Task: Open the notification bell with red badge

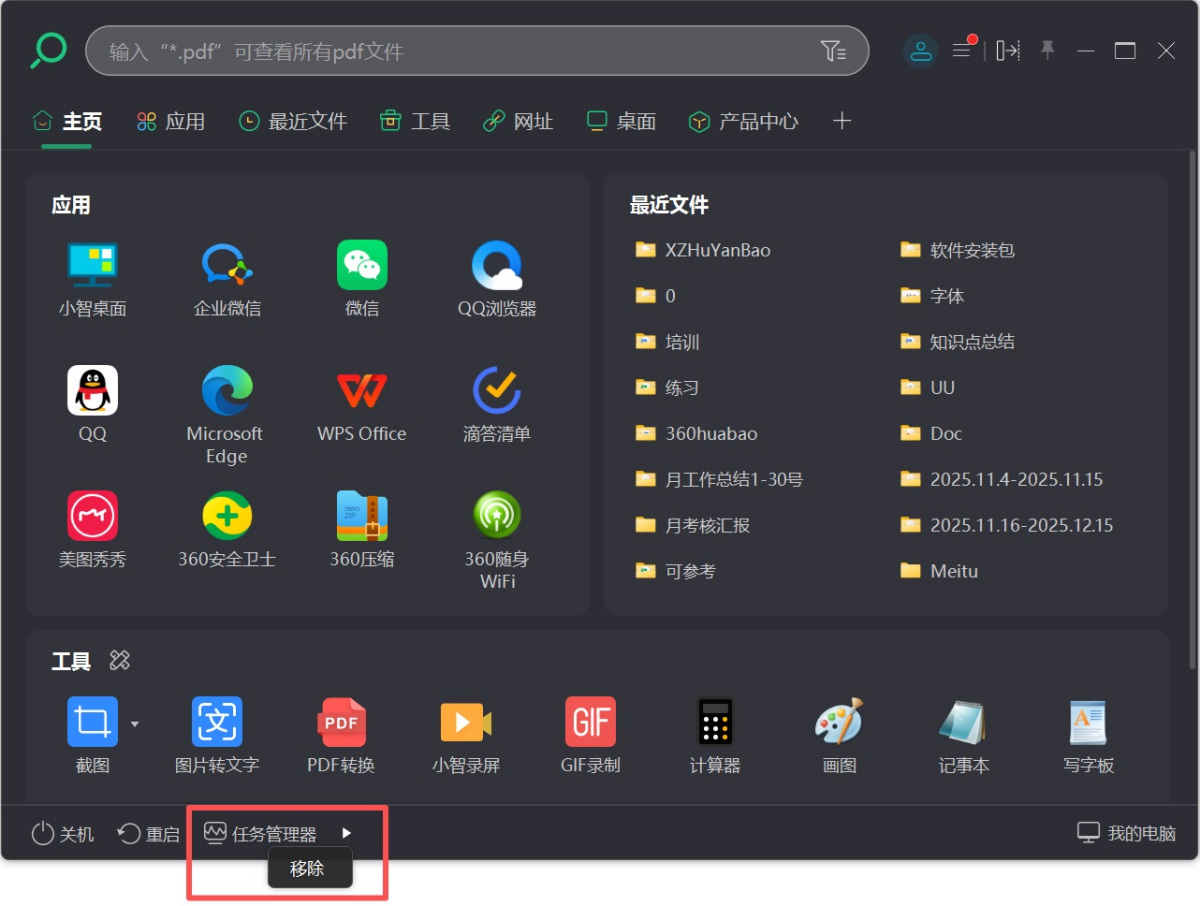Action: [963, 50]
